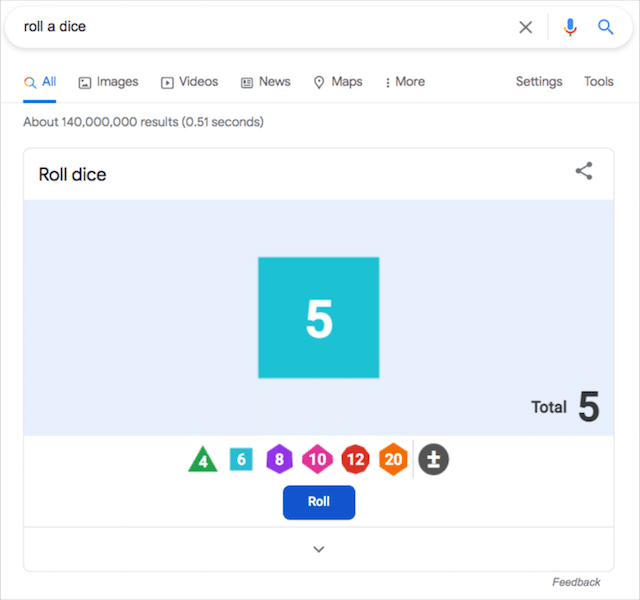Switch to the Images tab

pos(108,82)
